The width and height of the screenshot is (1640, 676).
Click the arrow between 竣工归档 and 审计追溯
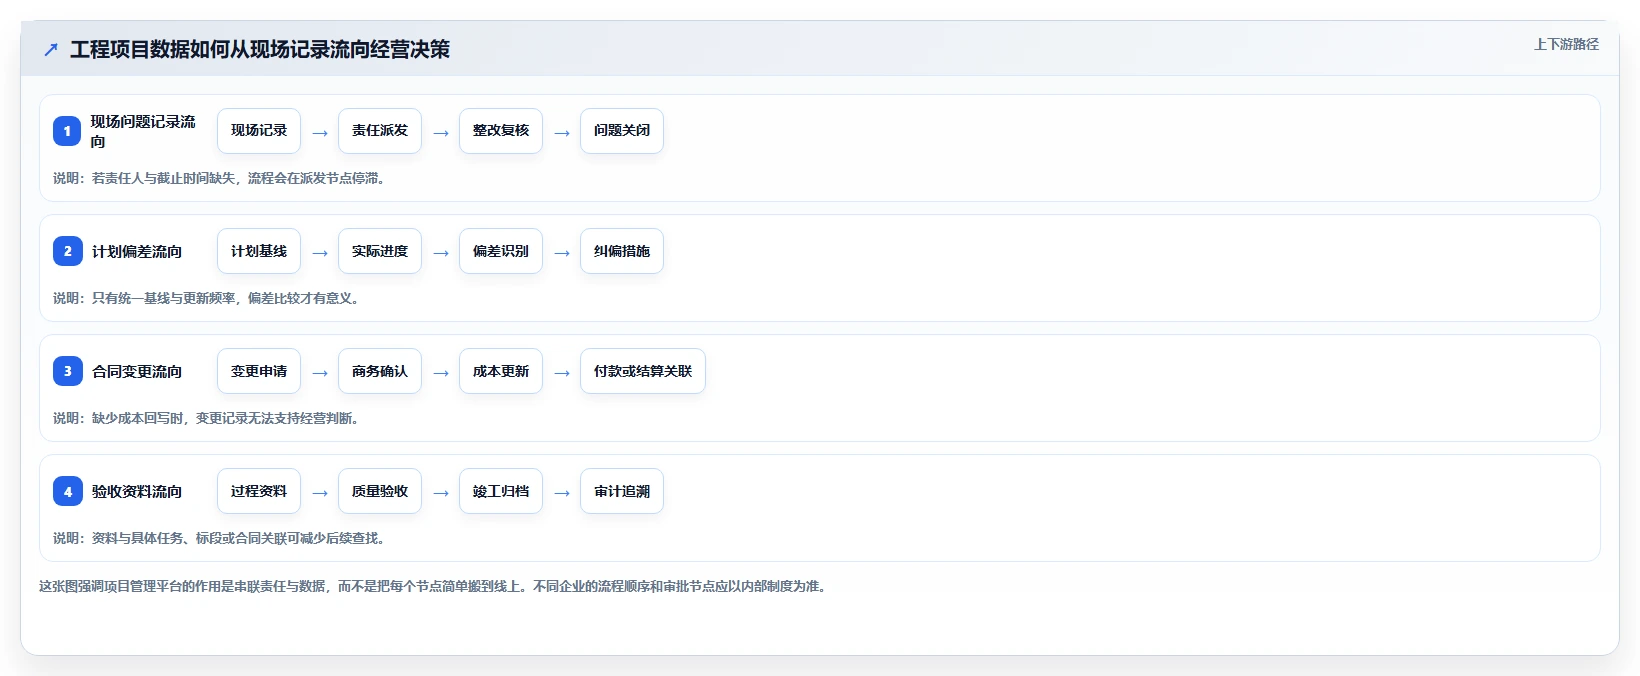[562, 493]
